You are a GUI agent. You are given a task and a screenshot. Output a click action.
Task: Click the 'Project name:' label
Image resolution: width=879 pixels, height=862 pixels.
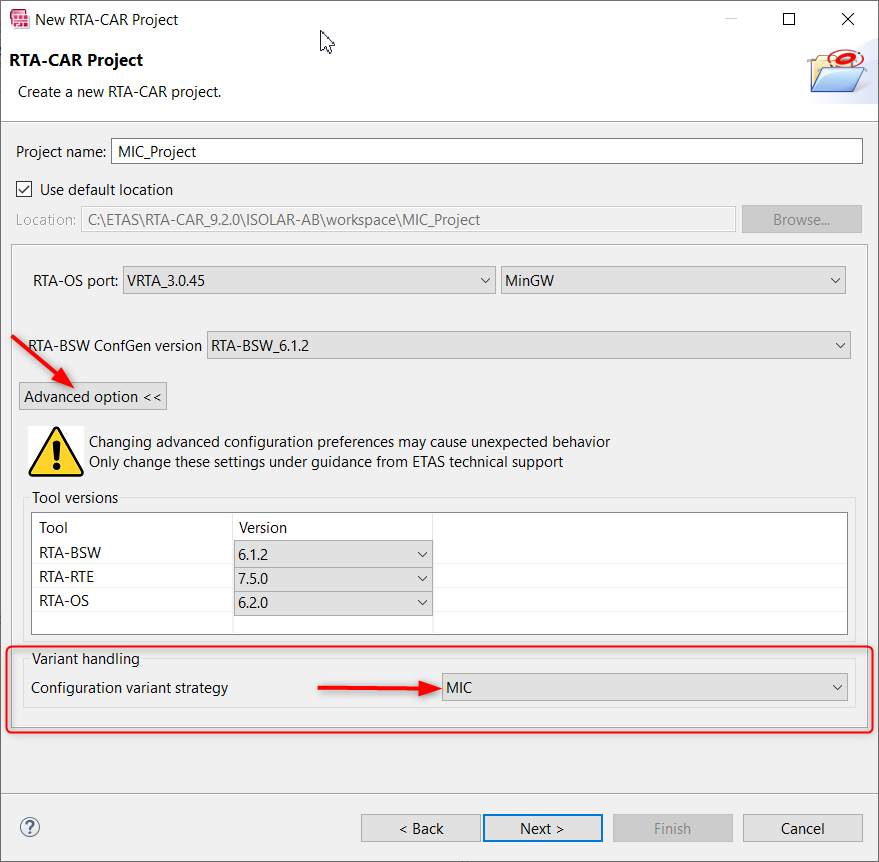pyautogui.click(x=61, y=151)
